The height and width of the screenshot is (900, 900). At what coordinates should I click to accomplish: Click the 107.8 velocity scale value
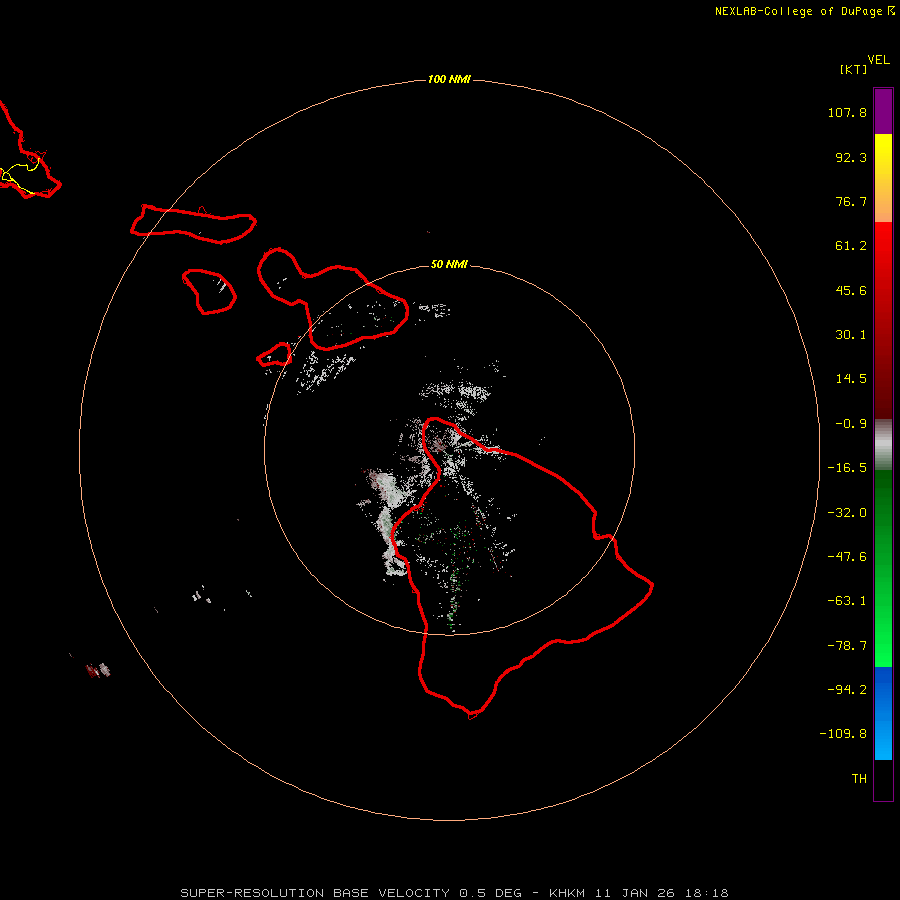(847, 112)
